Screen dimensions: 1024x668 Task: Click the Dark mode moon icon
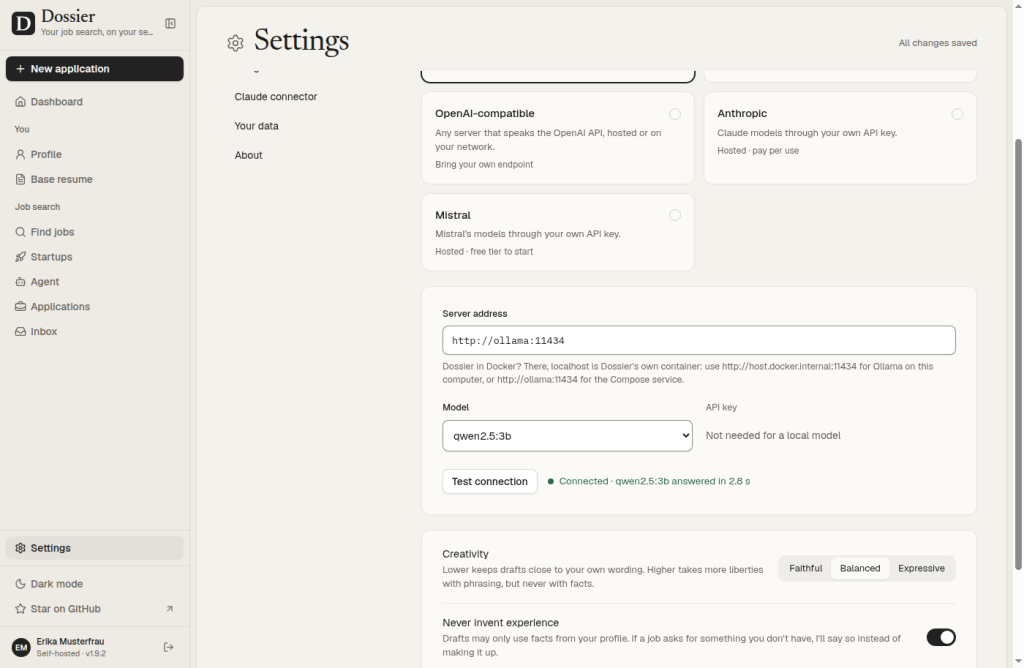tap(20, 584)
